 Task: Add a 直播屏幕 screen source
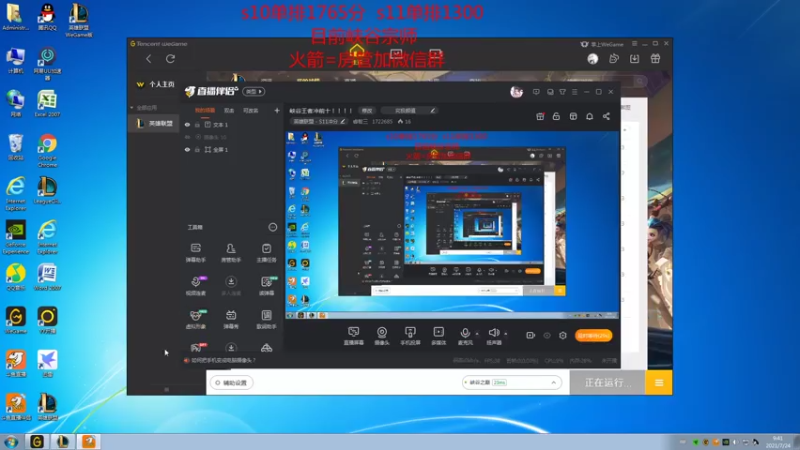[354, 336]
